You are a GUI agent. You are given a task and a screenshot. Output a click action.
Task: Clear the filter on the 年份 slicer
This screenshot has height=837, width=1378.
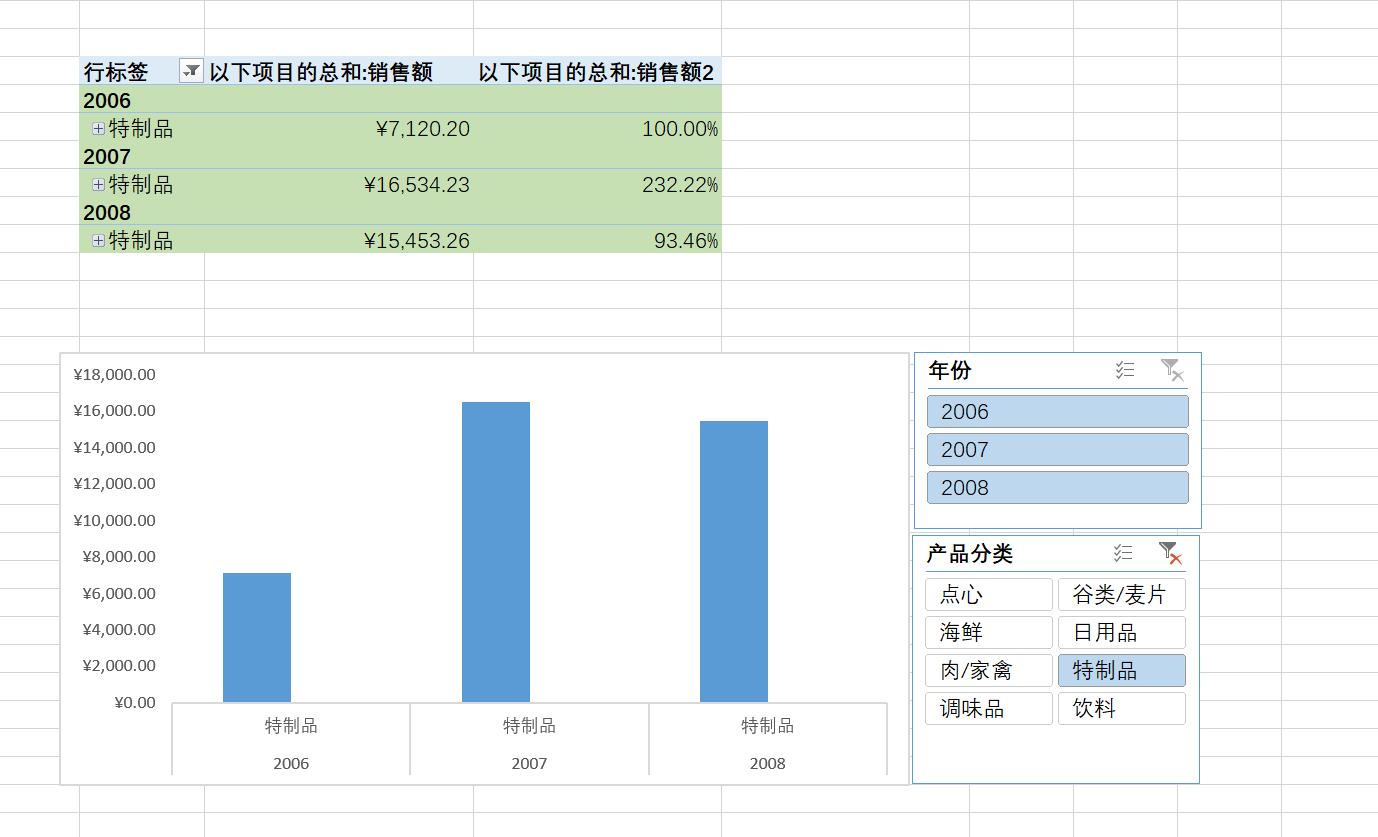[x=1172, y=370]
